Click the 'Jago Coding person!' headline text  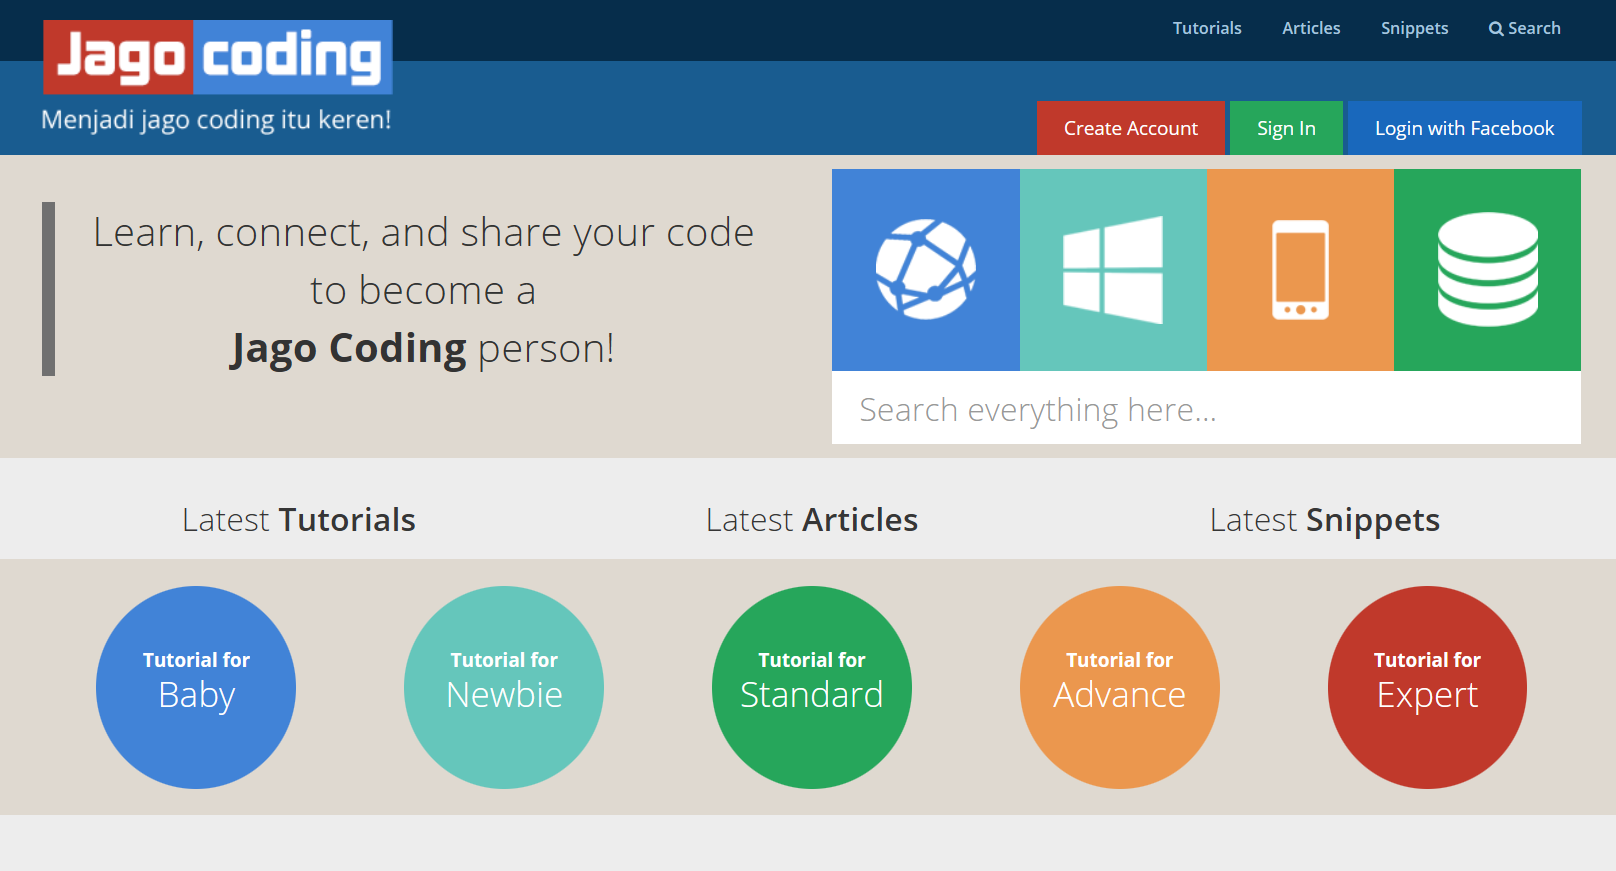coord(422,349)
